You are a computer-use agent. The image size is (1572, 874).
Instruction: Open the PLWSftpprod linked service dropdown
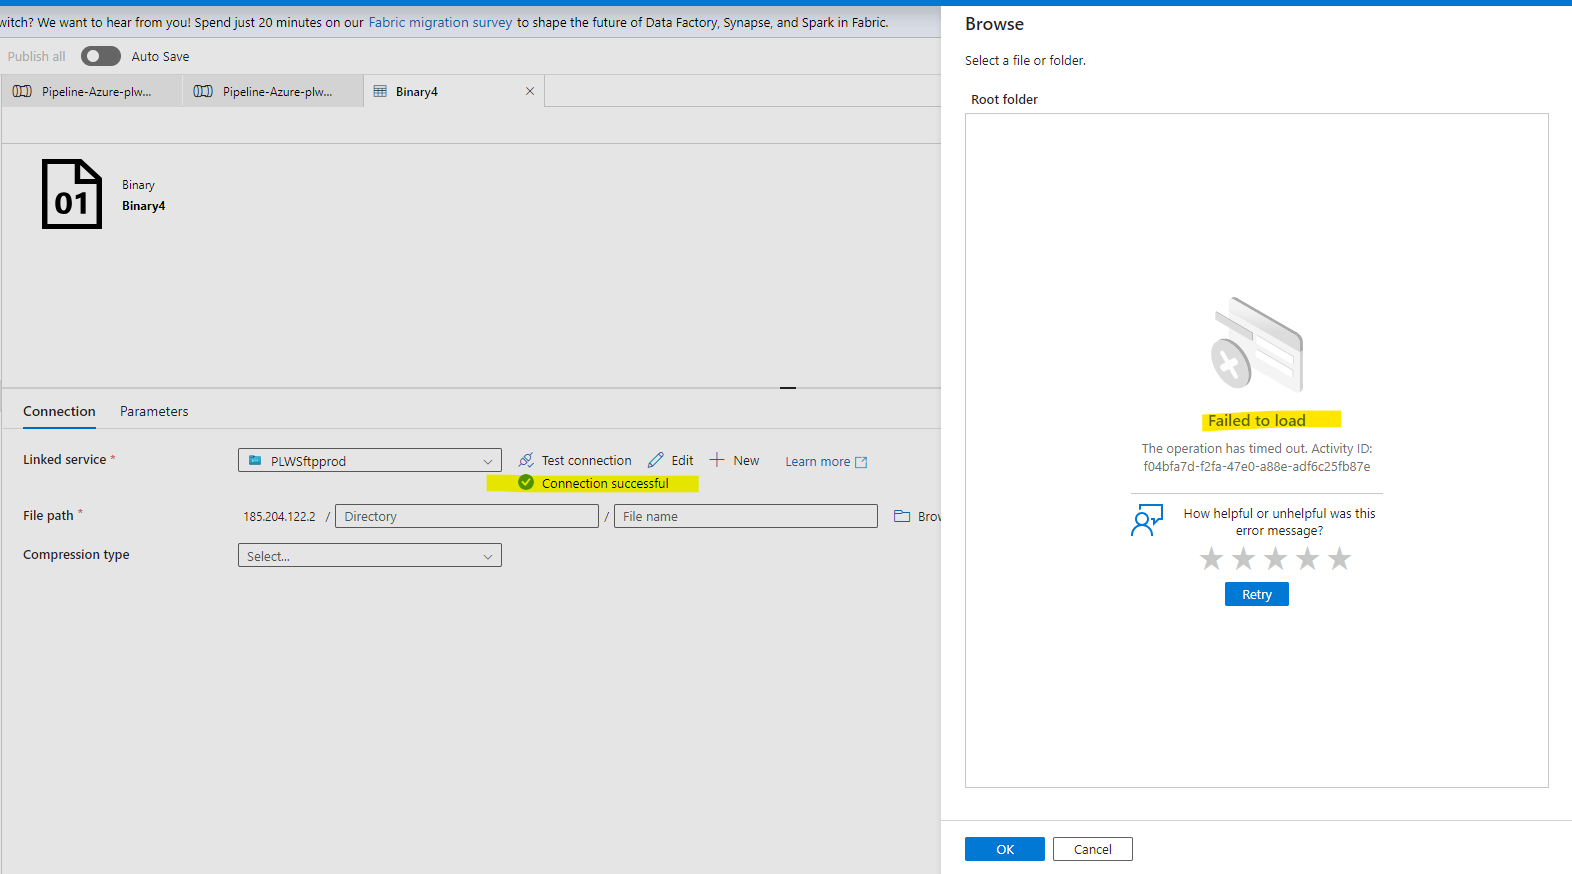point(370,460)
